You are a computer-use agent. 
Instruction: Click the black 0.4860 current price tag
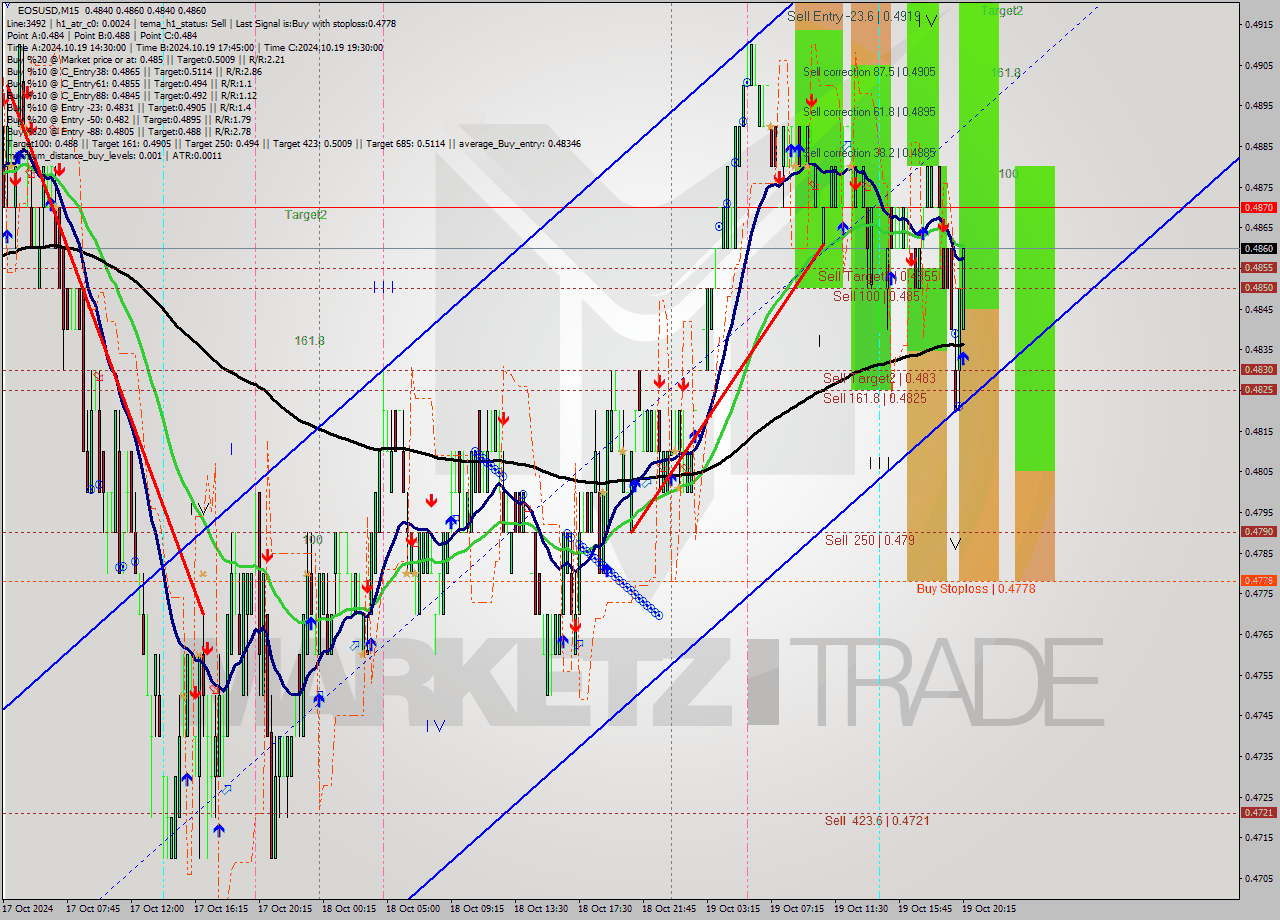click(1258, 248)
